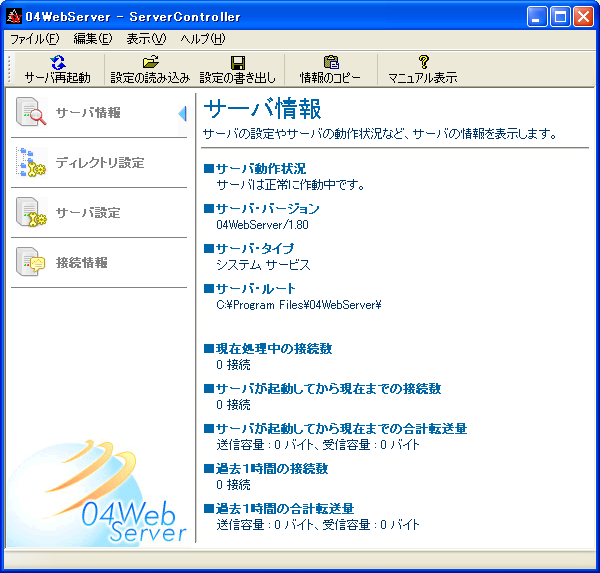This screenshot has width=600, height=573.
Task: Click the サーバ再起動 toolbar label
Action: [58, 78]
